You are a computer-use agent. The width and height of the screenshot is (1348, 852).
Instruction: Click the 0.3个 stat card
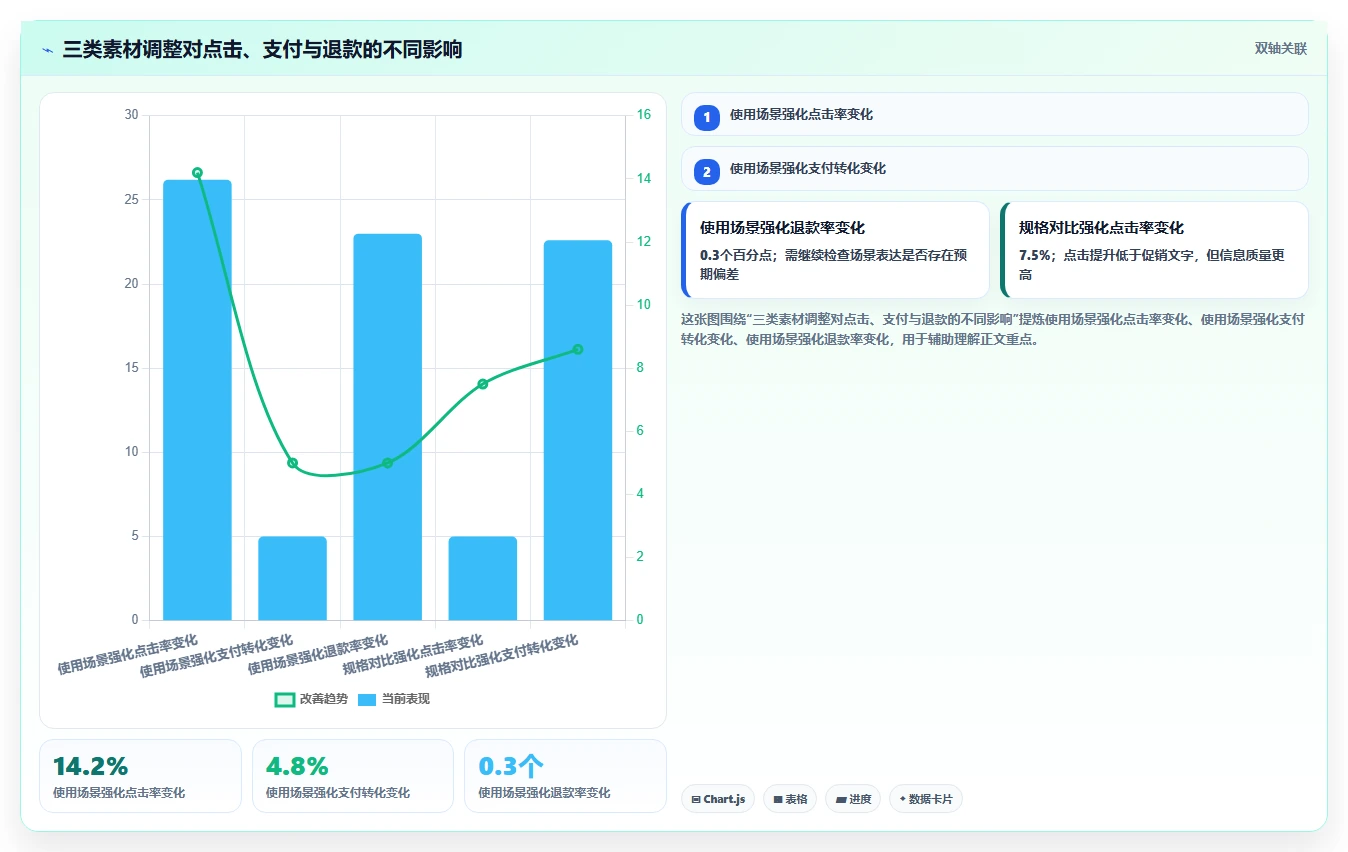point(565,776)
